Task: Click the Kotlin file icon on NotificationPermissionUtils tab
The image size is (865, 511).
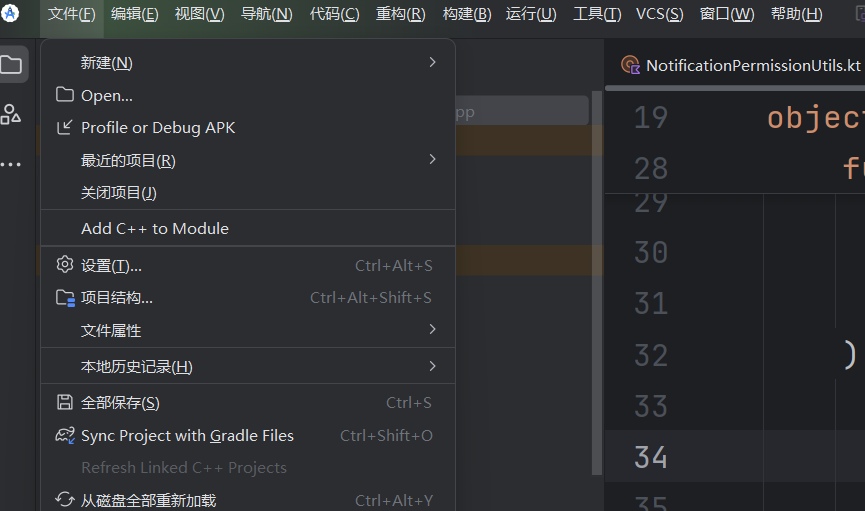Action: click(630, 65)
